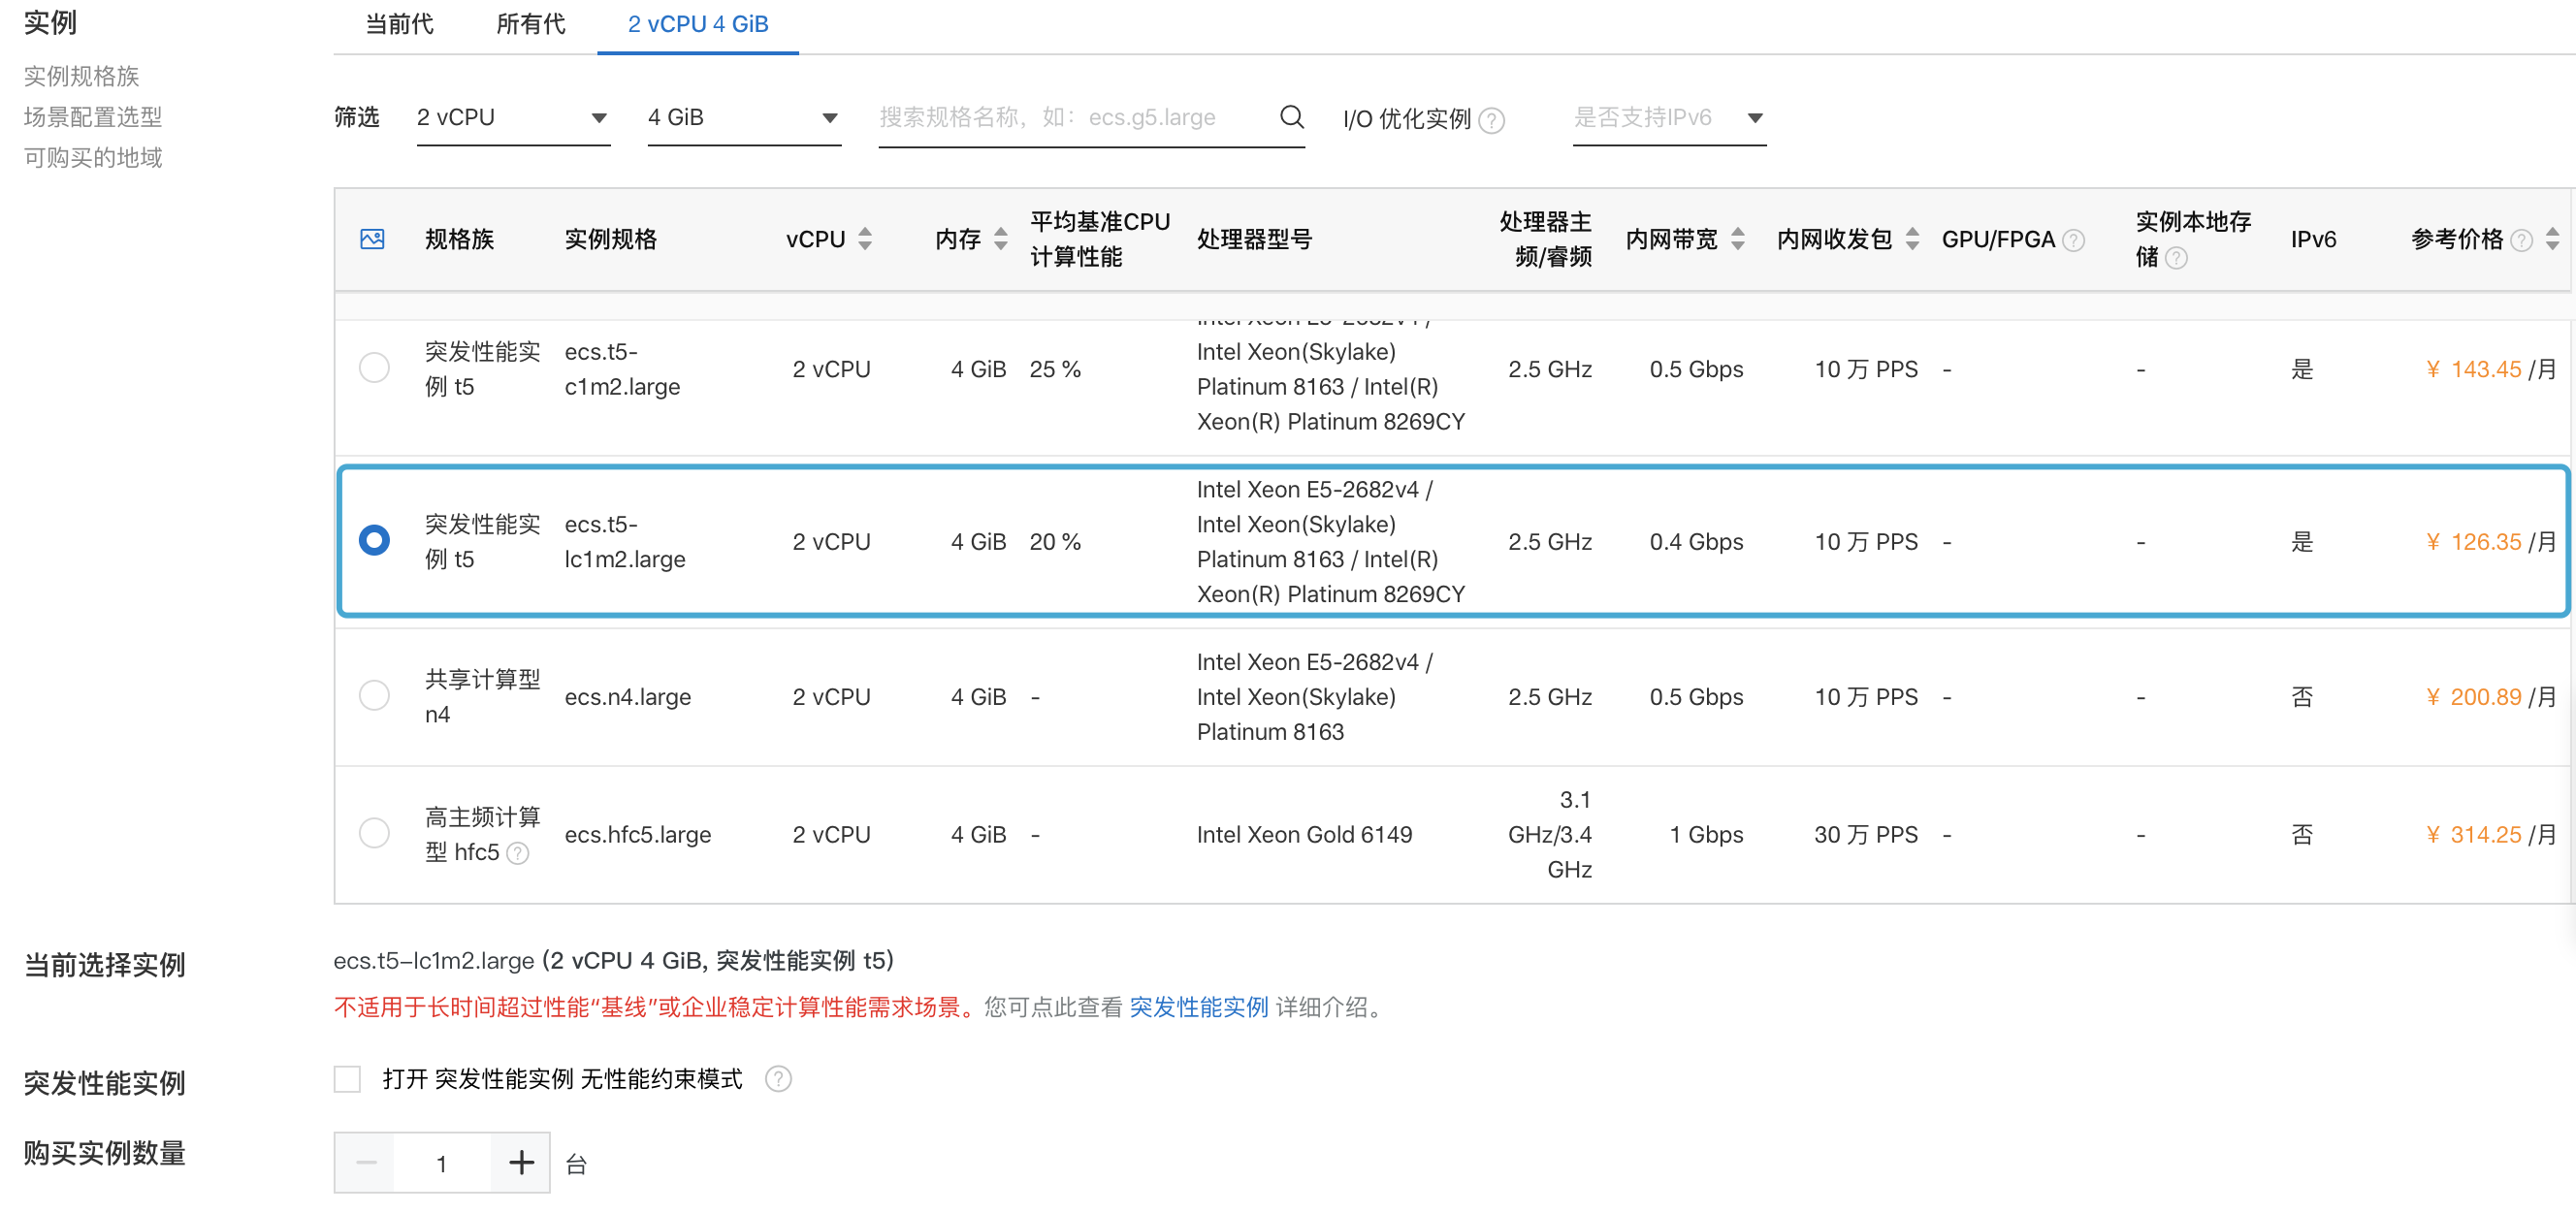The height and width of the screenshot is (1214, 2576).
Task: Switch to the 所有代 tab
Action: click(531, 24)
